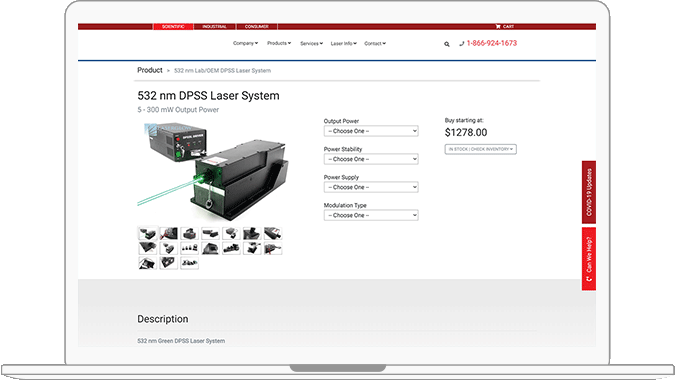The width and height of the screenshot is (675, 380).
Task: Click the 532 nm Green DPSS Laser System text
Action: coord(181,341)
